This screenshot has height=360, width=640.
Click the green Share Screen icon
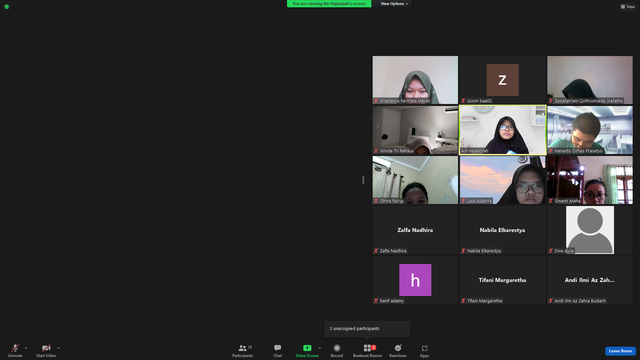tap(307, 348)
